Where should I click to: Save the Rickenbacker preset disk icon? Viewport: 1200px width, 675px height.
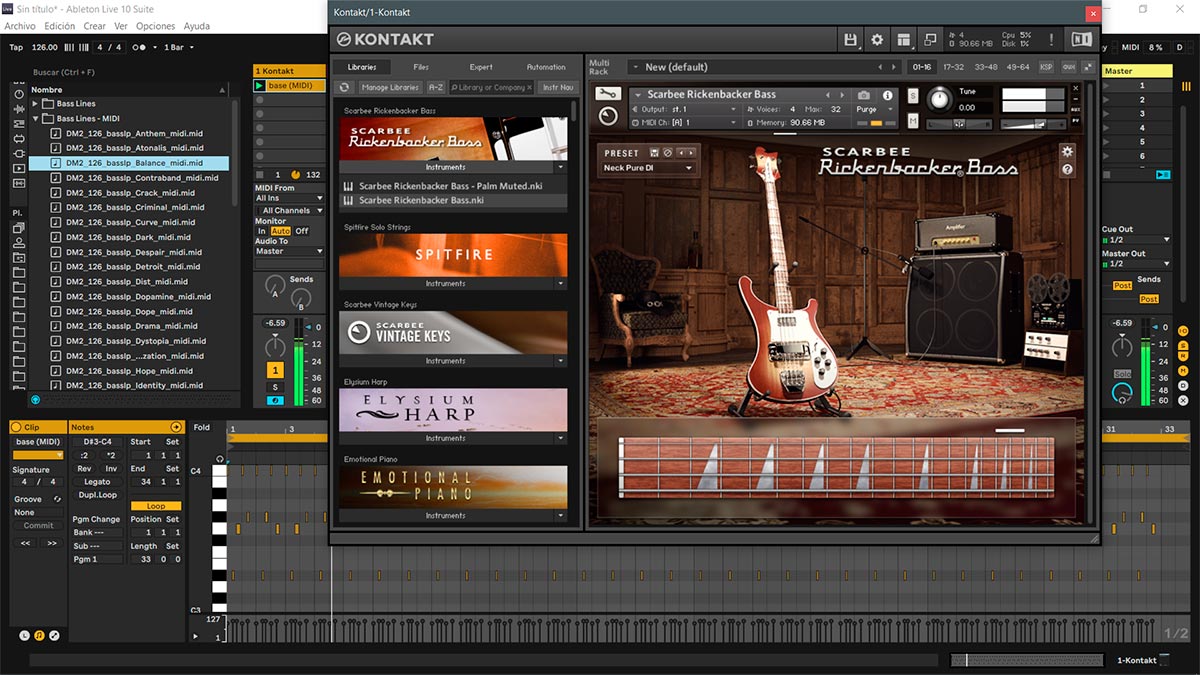(x=654, y=153)
